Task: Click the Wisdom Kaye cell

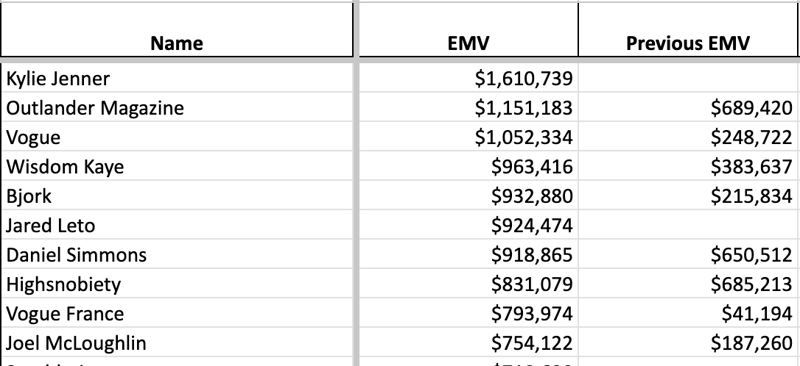Action: tap(177, 166)
